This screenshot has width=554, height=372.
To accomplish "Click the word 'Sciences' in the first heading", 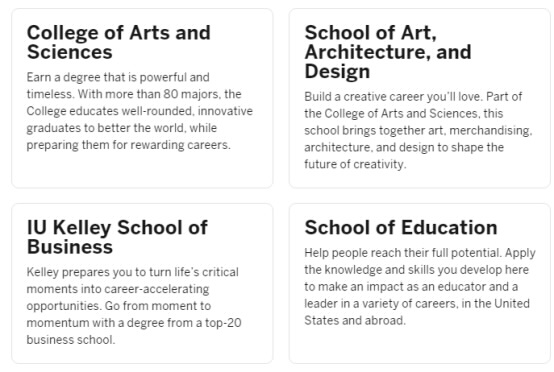I will pos(70,52).
